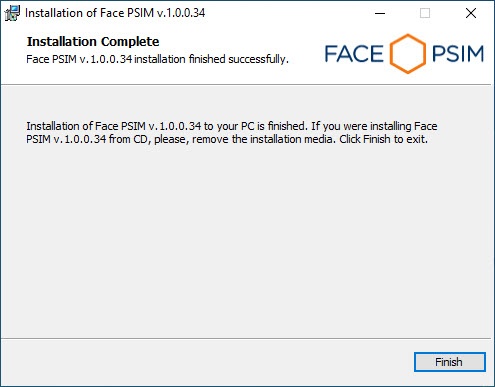Image resolution: width=495 pixels, height=387 pixels.
Task: Click the window title bar text
Action: click(x=115, y=13)
